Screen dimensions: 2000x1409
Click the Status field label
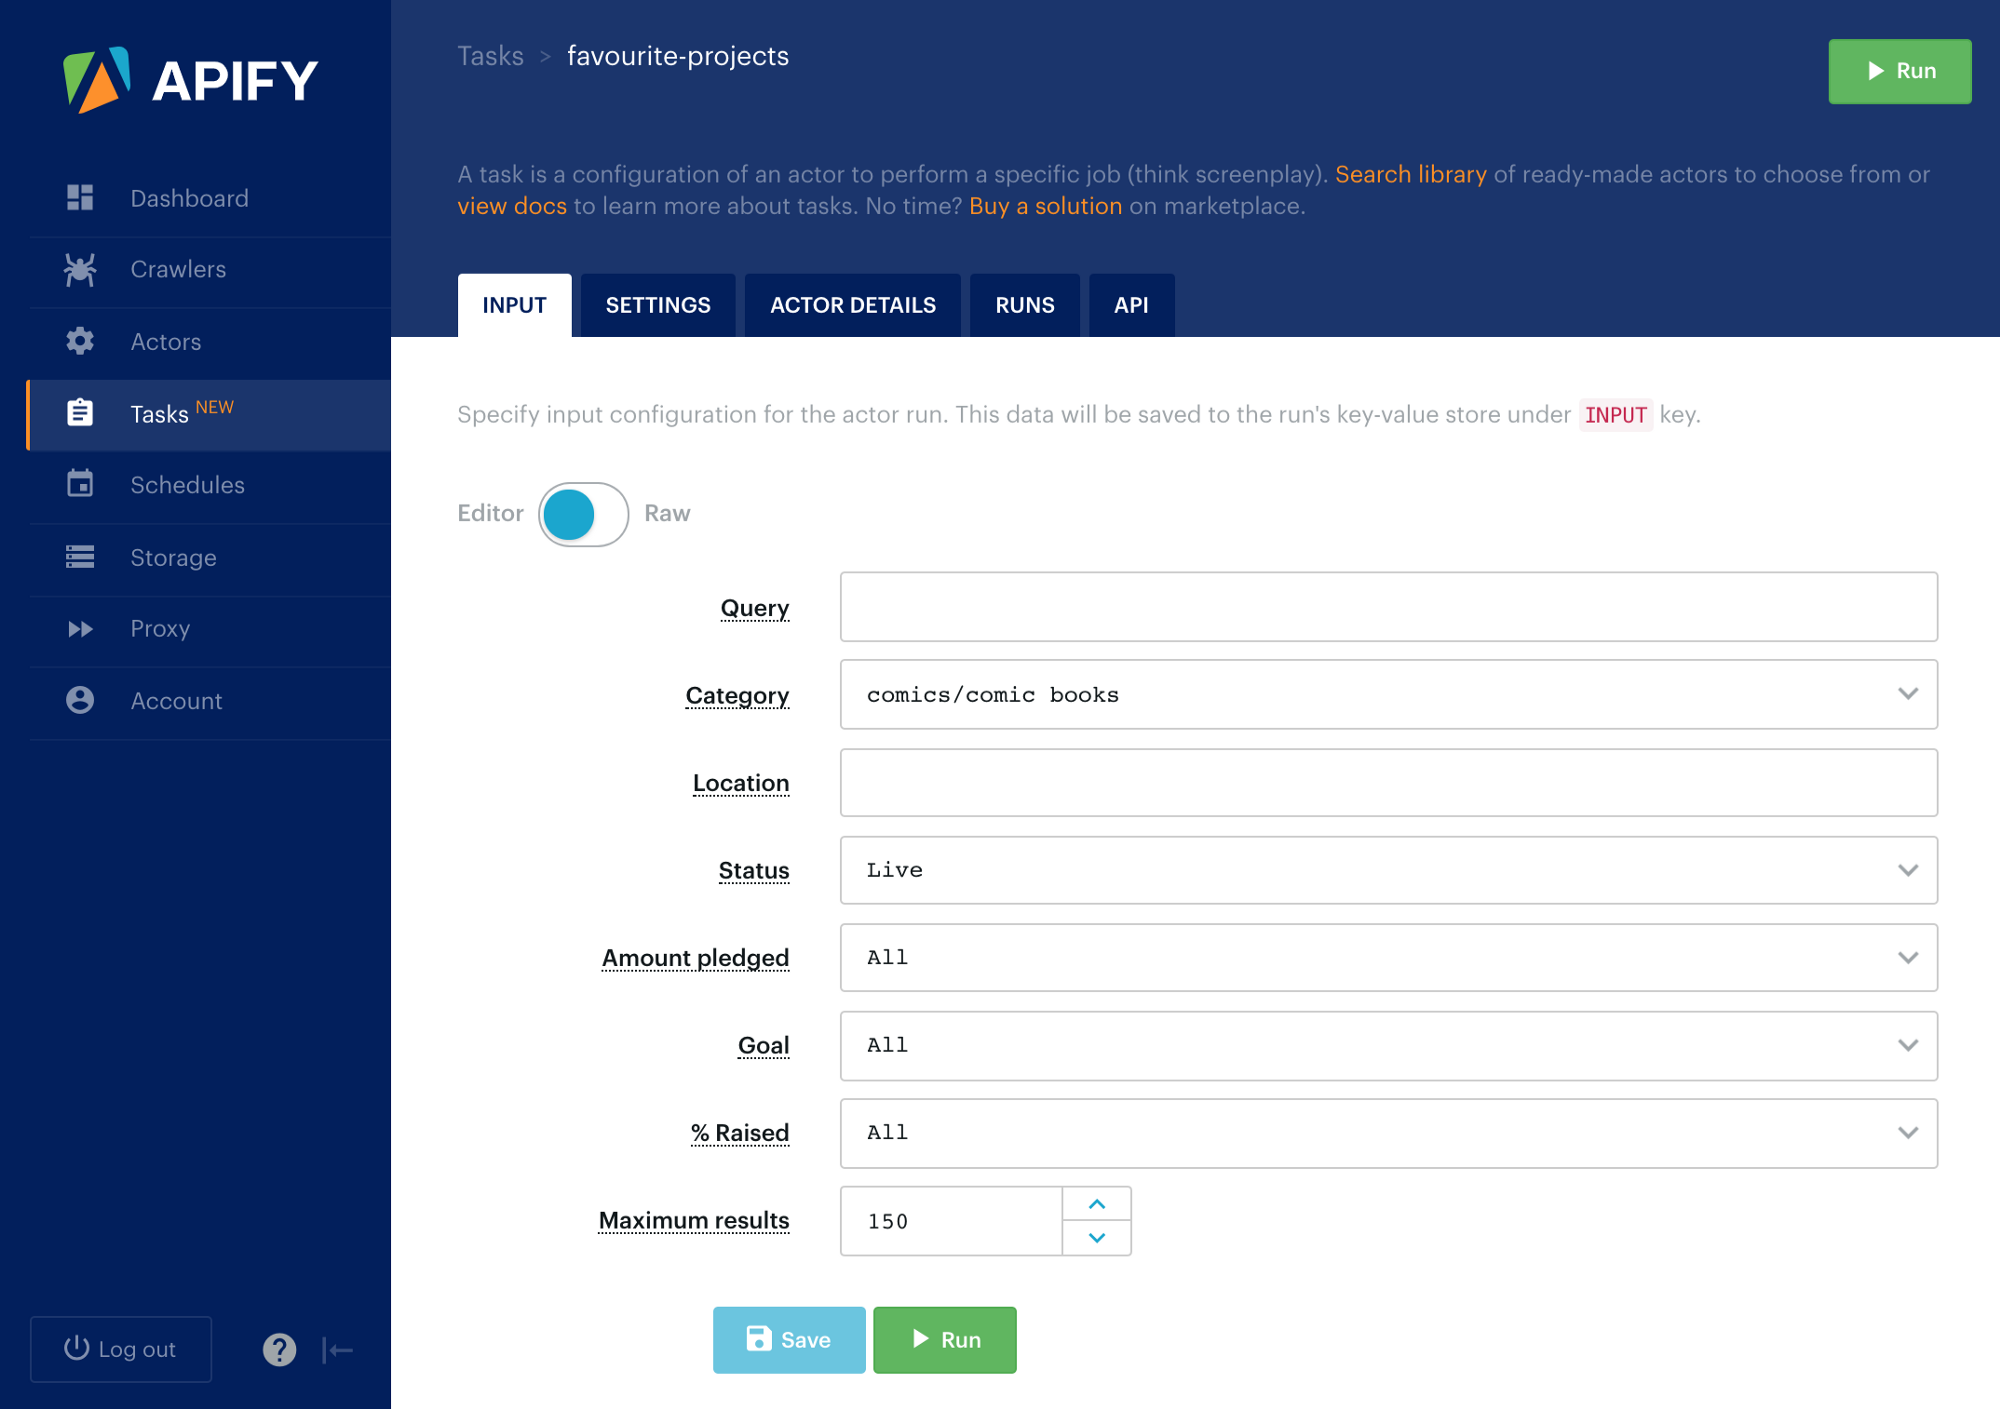tap(754, 870)
